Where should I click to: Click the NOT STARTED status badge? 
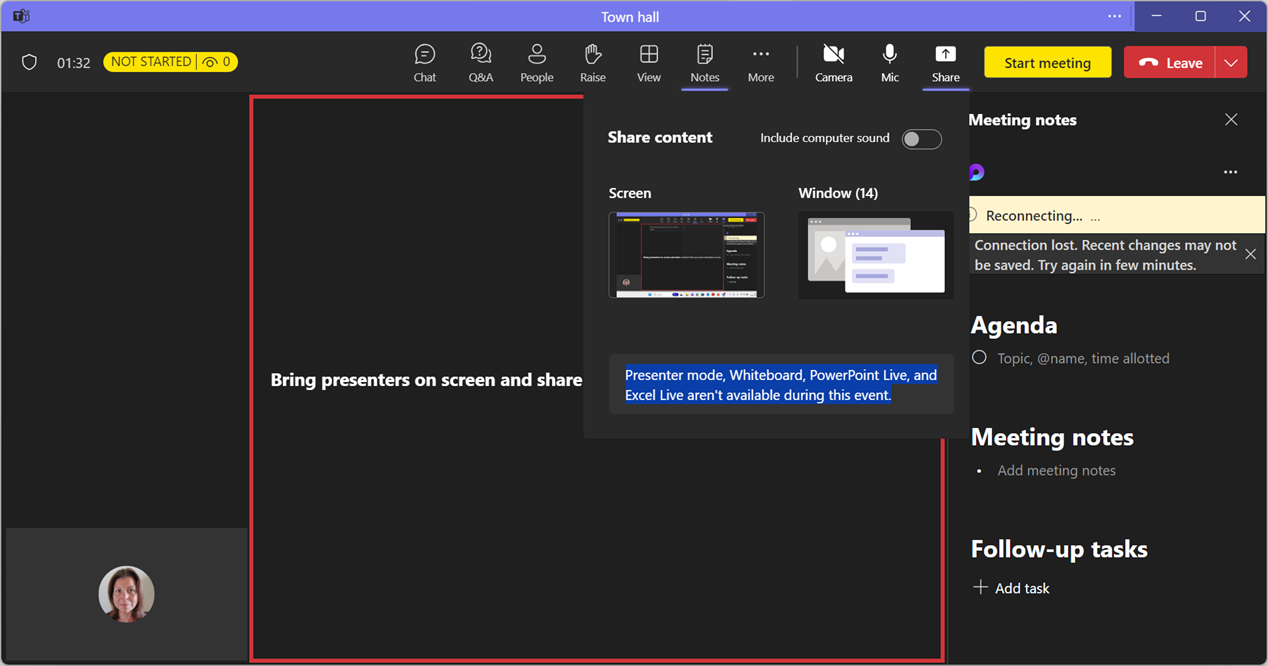point(151,62)
